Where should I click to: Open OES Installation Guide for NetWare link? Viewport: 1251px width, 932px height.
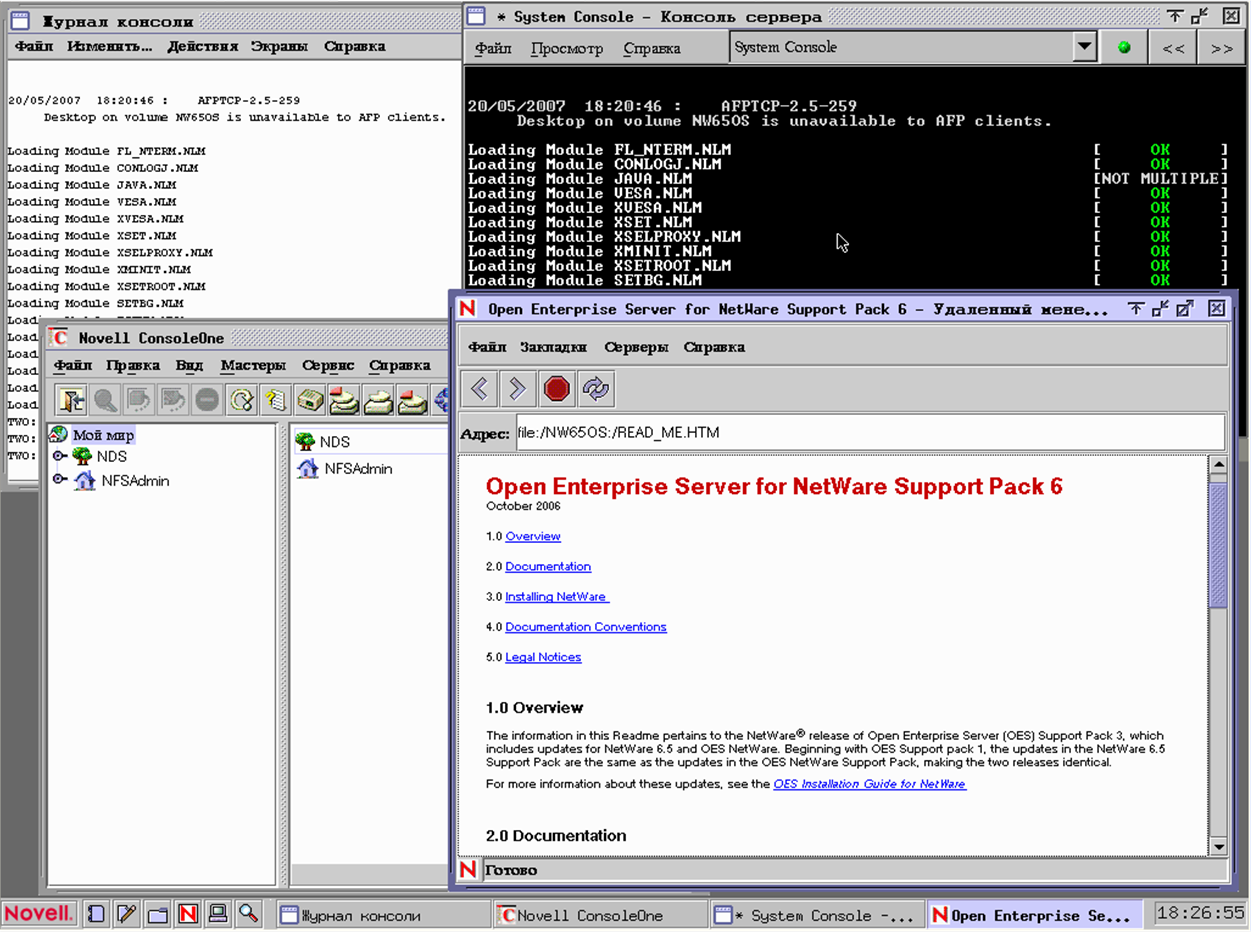click(x=870, y=784)
